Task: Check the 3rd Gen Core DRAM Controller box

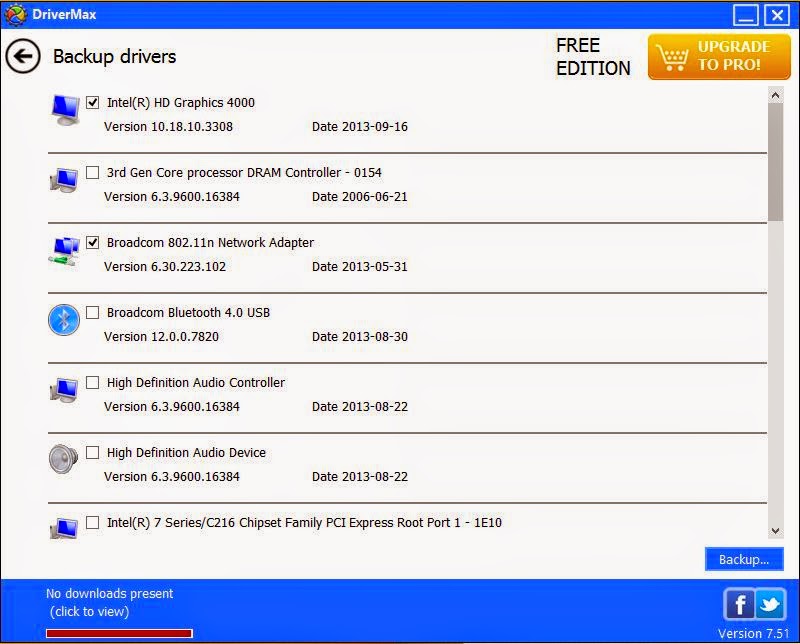Action: click(92, 172)
